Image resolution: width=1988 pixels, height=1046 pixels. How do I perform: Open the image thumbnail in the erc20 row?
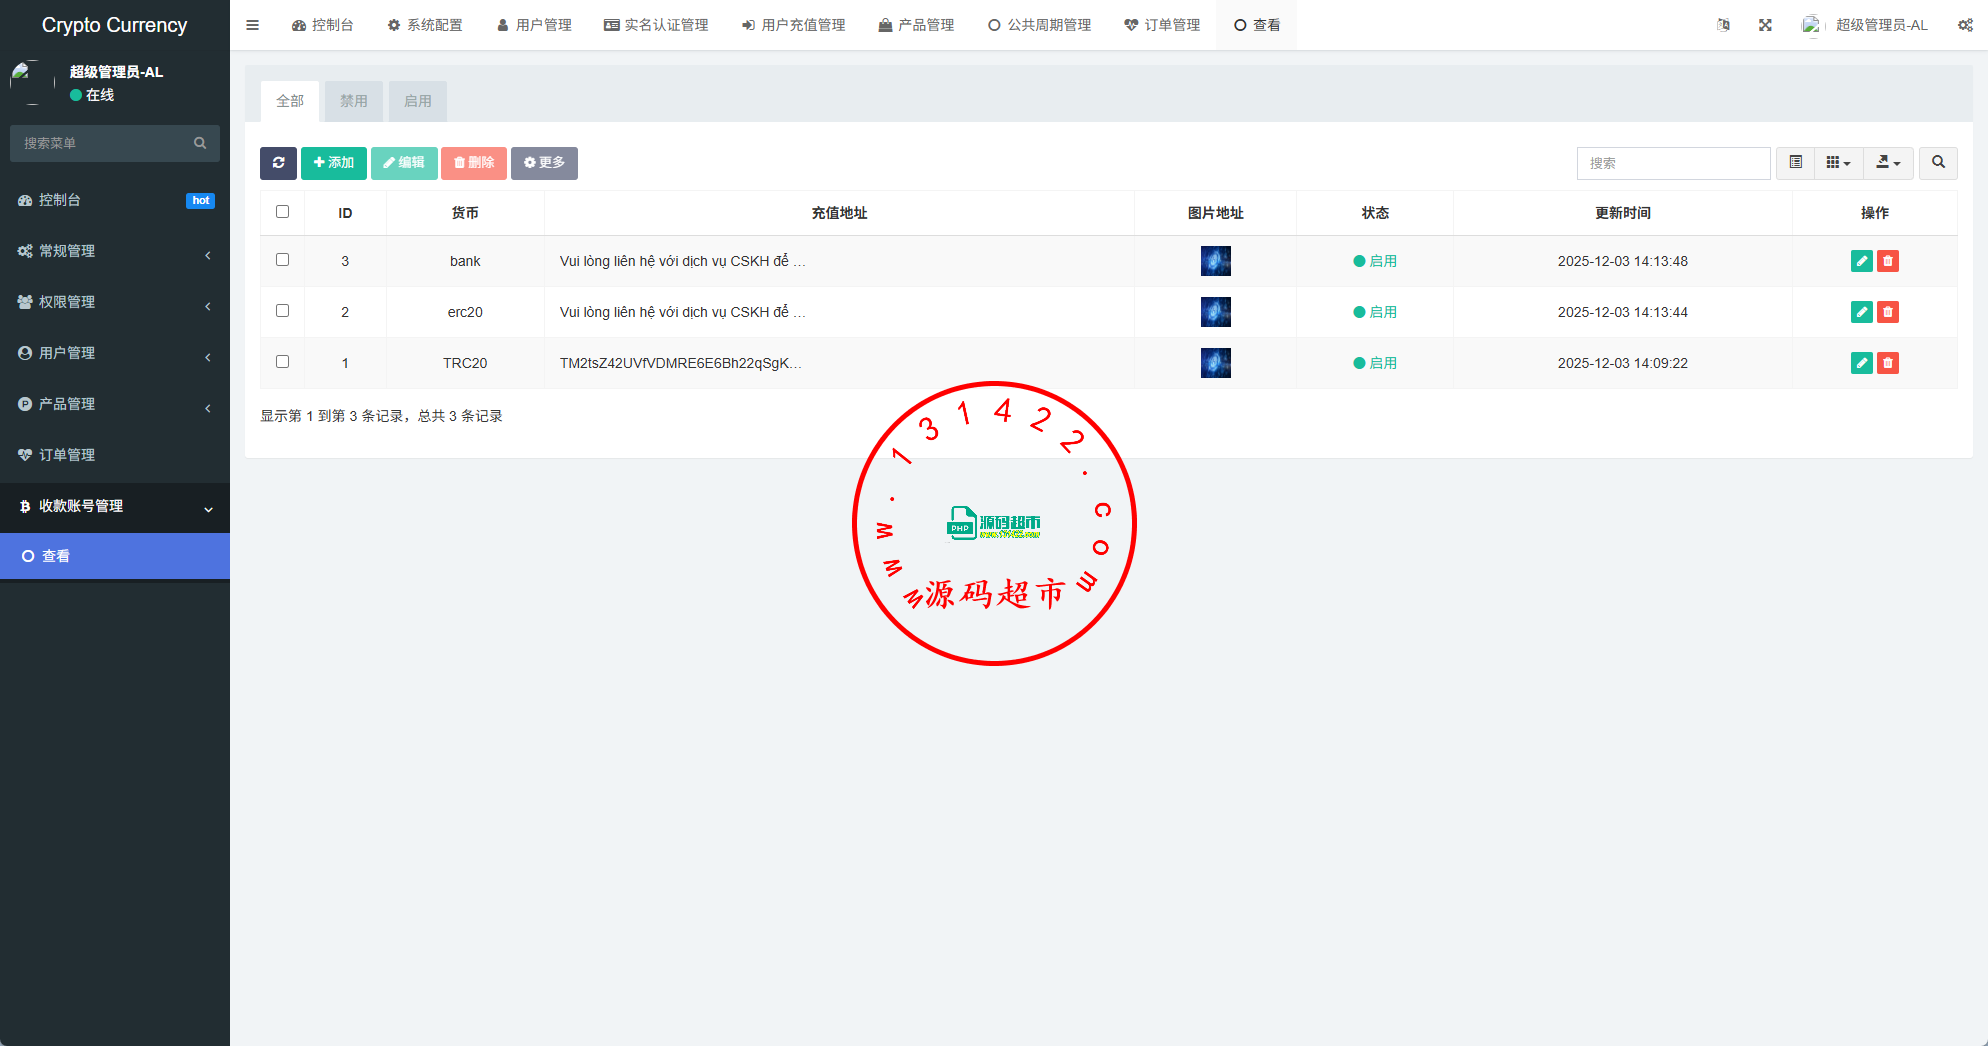(x=1215, y=312)
